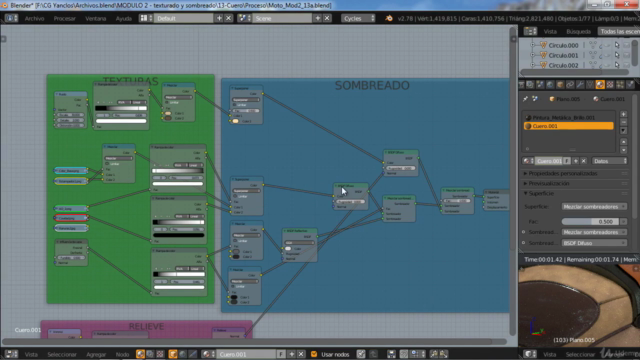Open the Ventana menu

[x=96, y=18]
